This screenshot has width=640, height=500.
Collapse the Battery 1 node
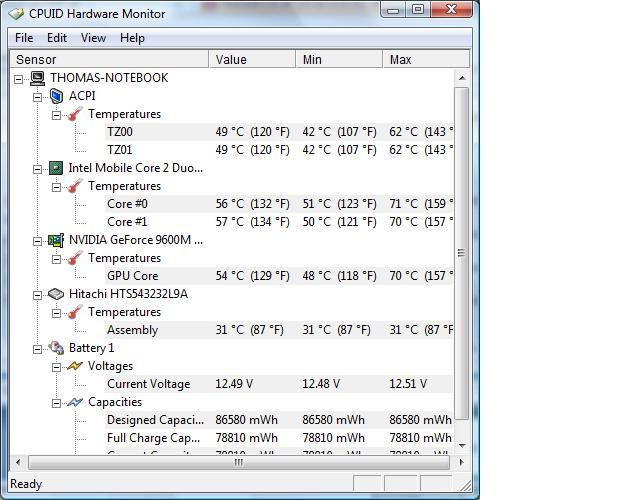38,349
